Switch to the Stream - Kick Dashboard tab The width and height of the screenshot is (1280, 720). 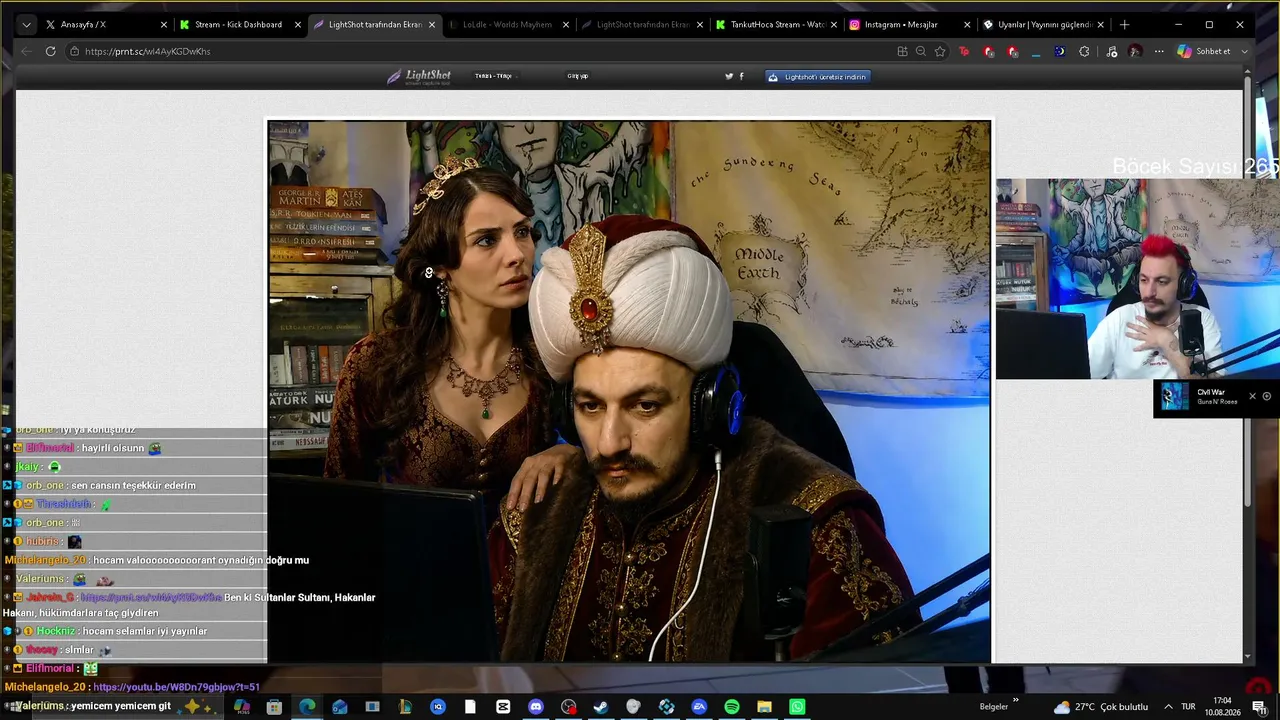click(x=240, y=25)
